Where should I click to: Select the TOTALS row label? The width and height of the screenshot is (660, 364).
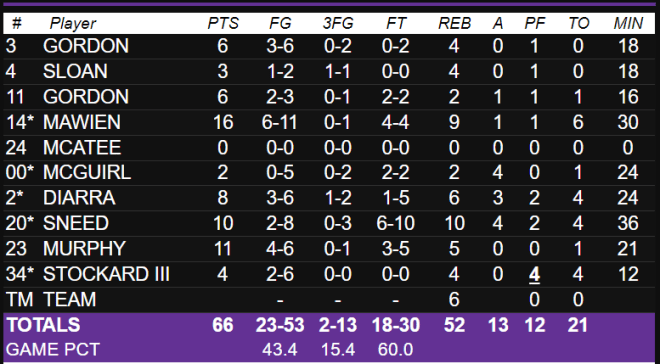pos(43,325)
